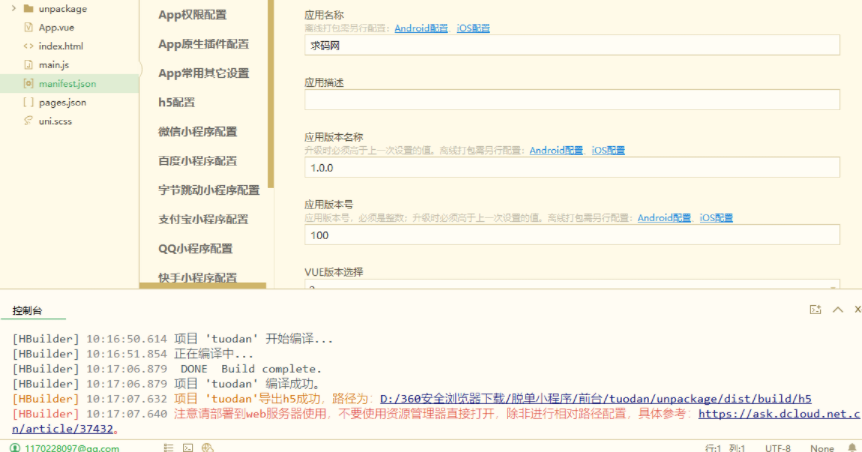This screenshot has width=862, height=452.
Task: Click the user account icon in the status bar
Action: point(13,447)
